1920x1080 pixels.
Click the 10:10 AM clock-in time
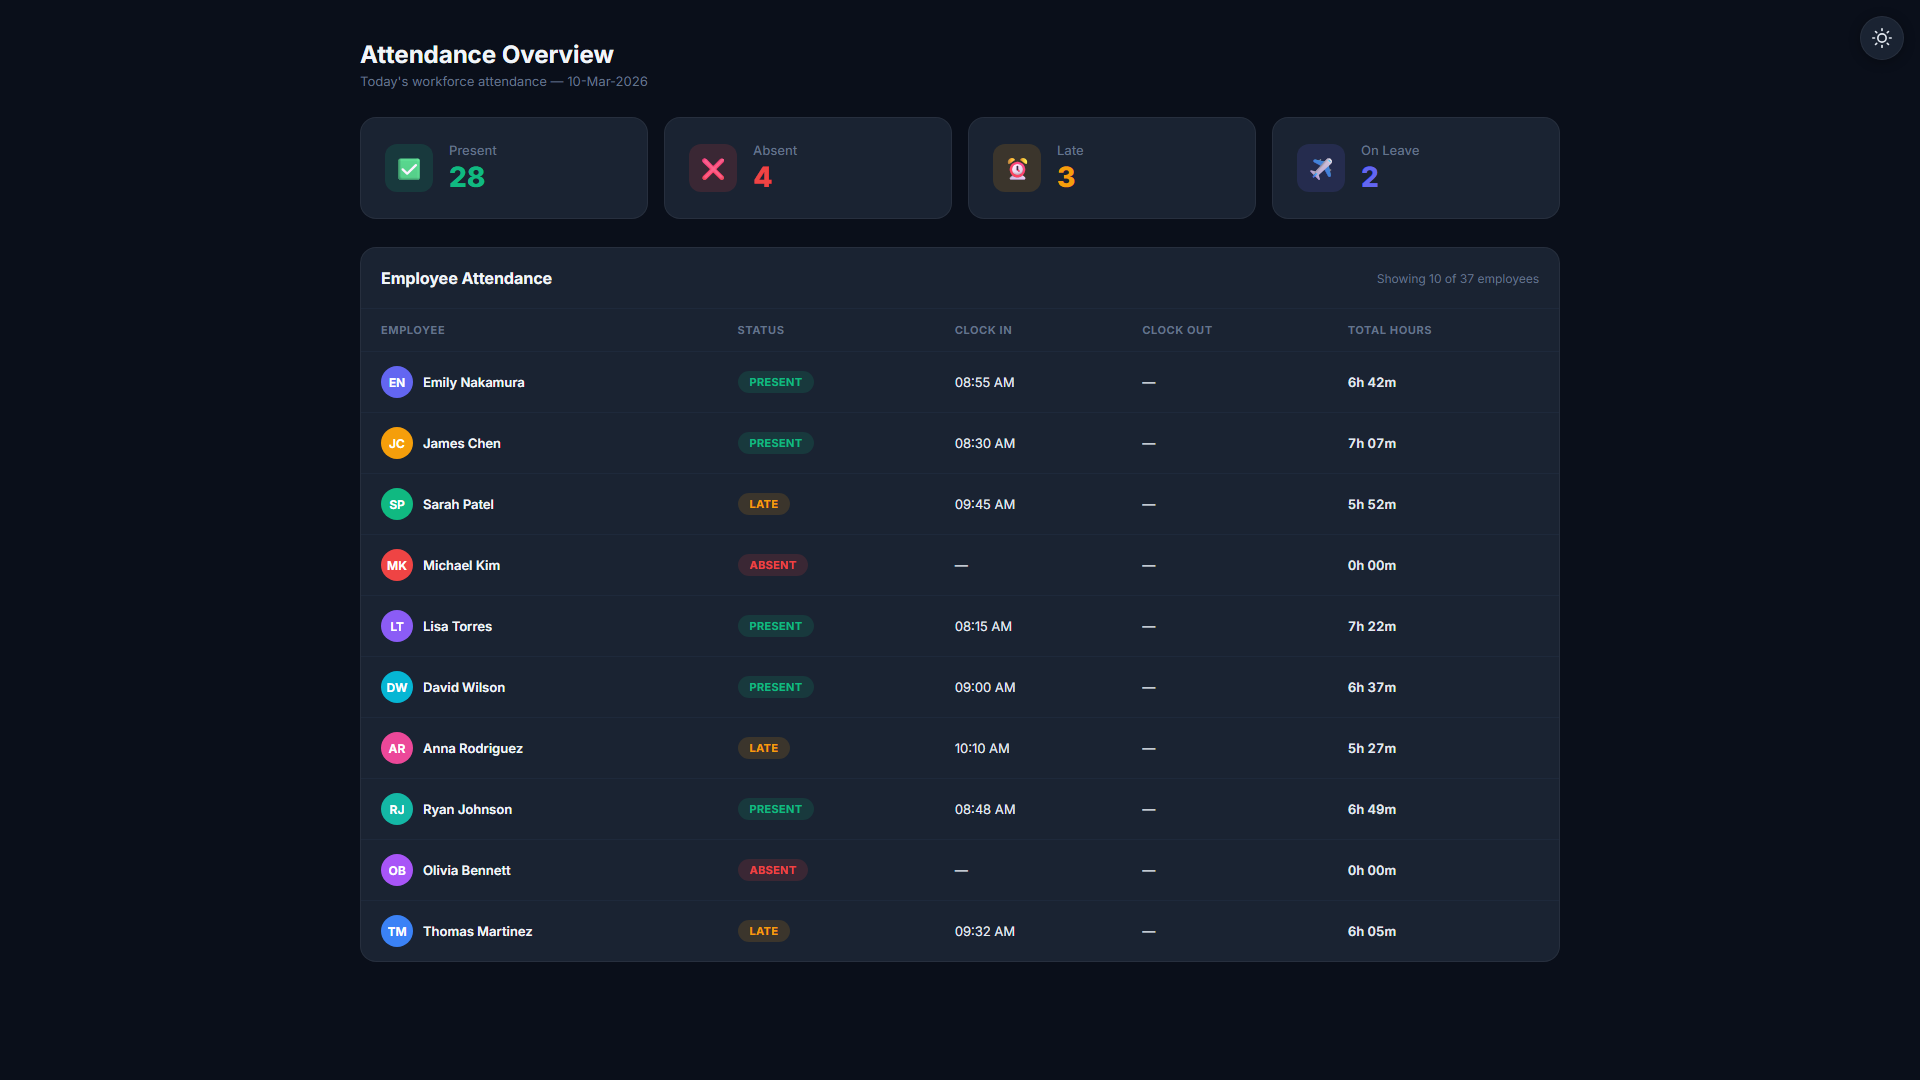[982, 748]
